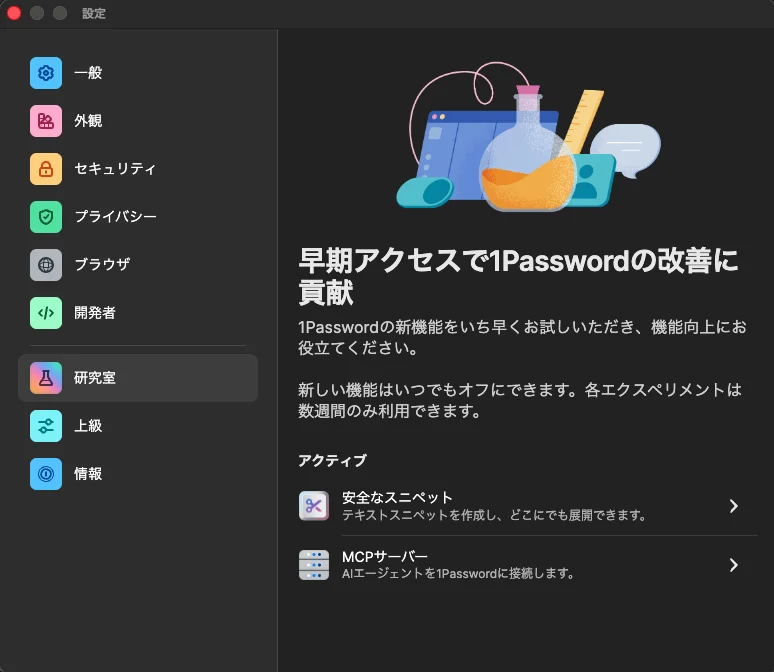Click the 外観 appearance palette icon
This screenshot has width=774, height=672.
pos(46,121)
